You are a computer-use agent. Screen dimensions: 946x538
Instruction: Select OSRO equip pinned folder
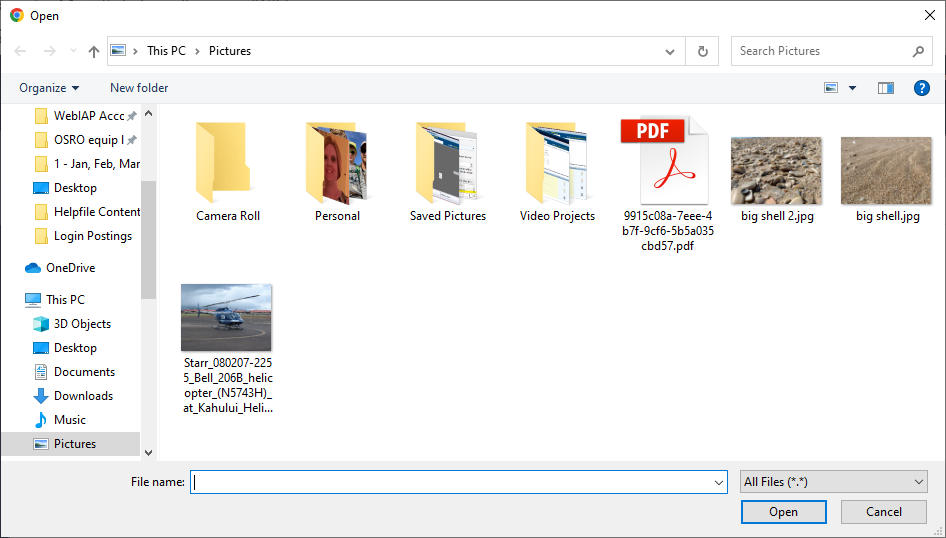[x=86, y=140]
